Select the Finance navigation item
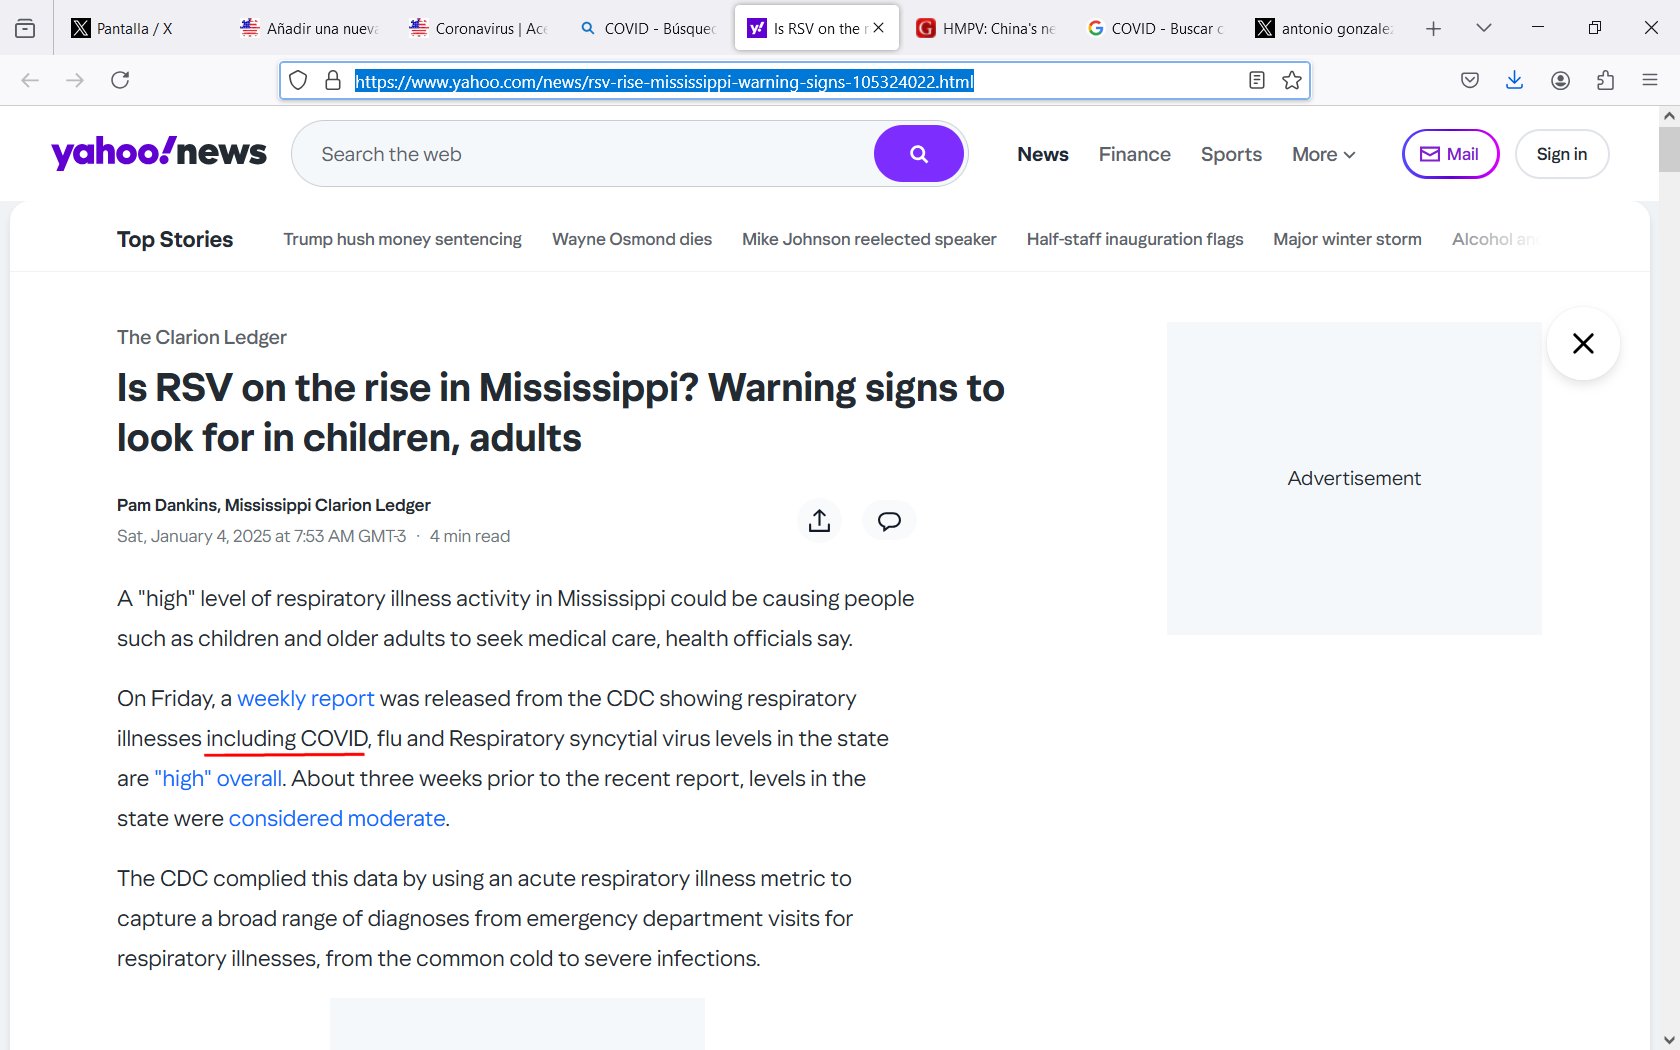The width and height of the screenshot is (1680, 1050). [1134, 154]
